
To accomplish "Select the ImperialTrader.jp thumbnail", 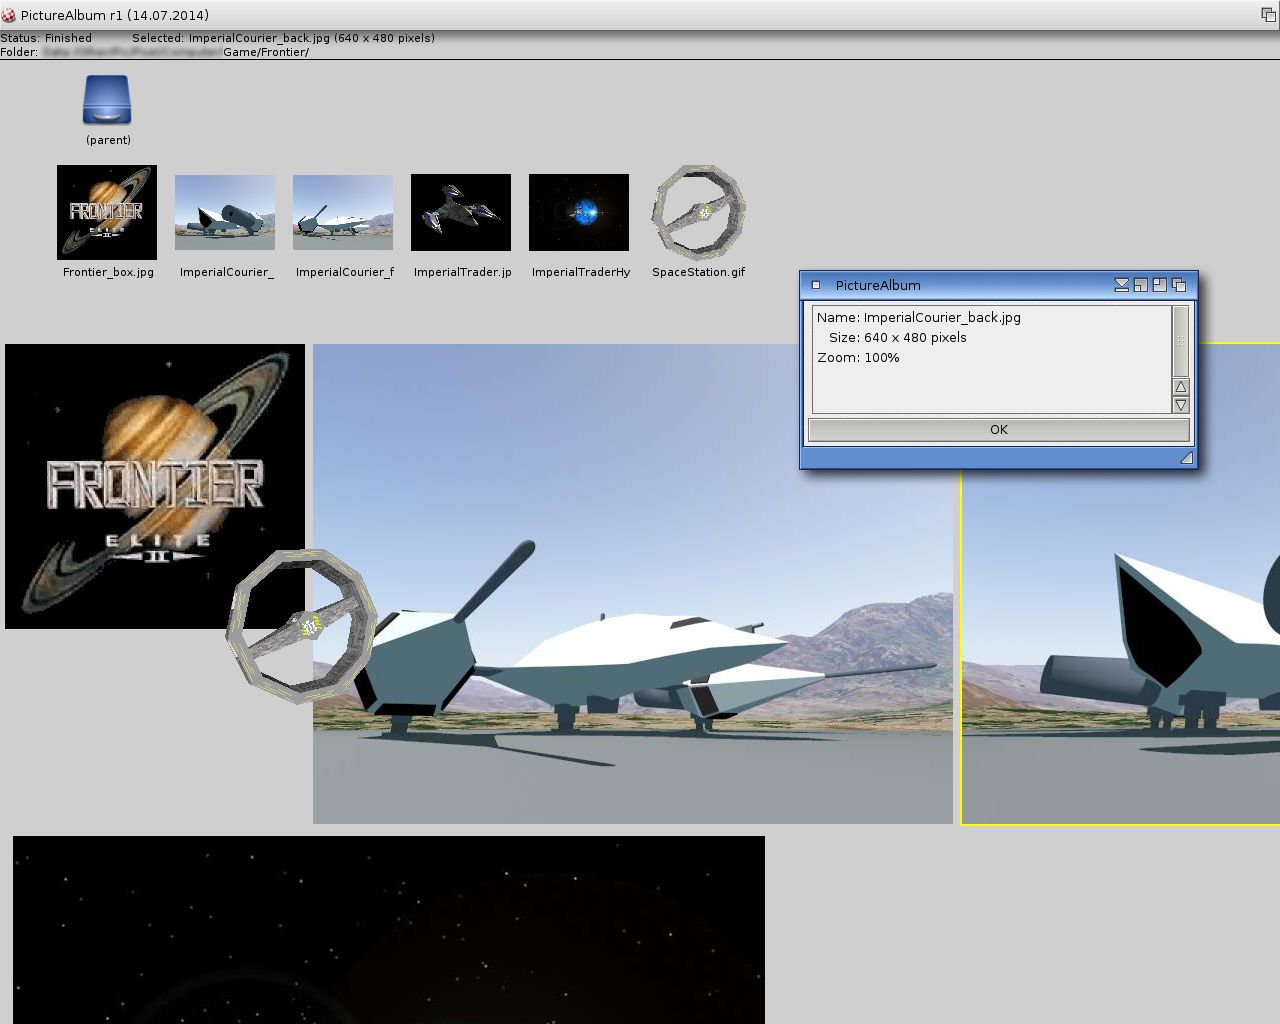I will pyautogui.click(x=461, y=212).
